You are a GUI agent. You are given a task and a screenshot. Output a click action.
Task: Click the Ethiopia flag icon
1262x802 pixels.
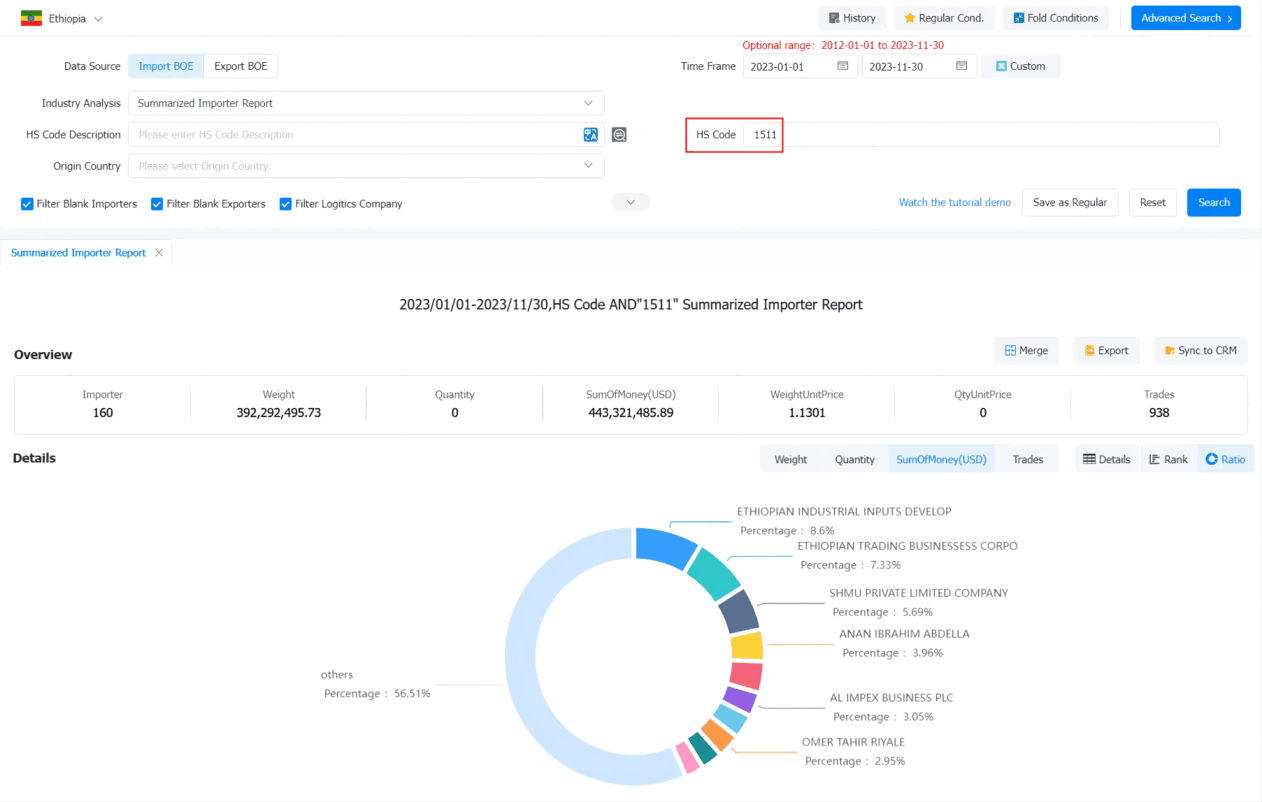(31, 18)
